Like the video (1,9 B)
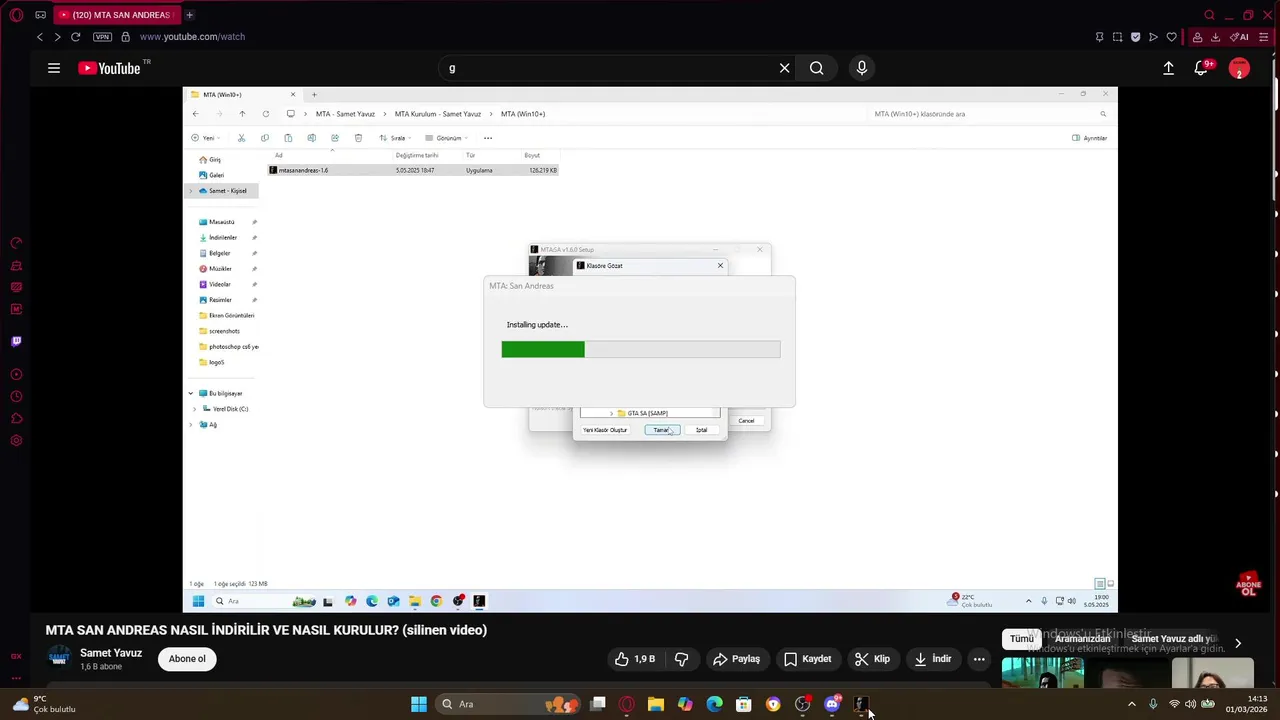This screenshot has height=720, width=1280. 634,659
